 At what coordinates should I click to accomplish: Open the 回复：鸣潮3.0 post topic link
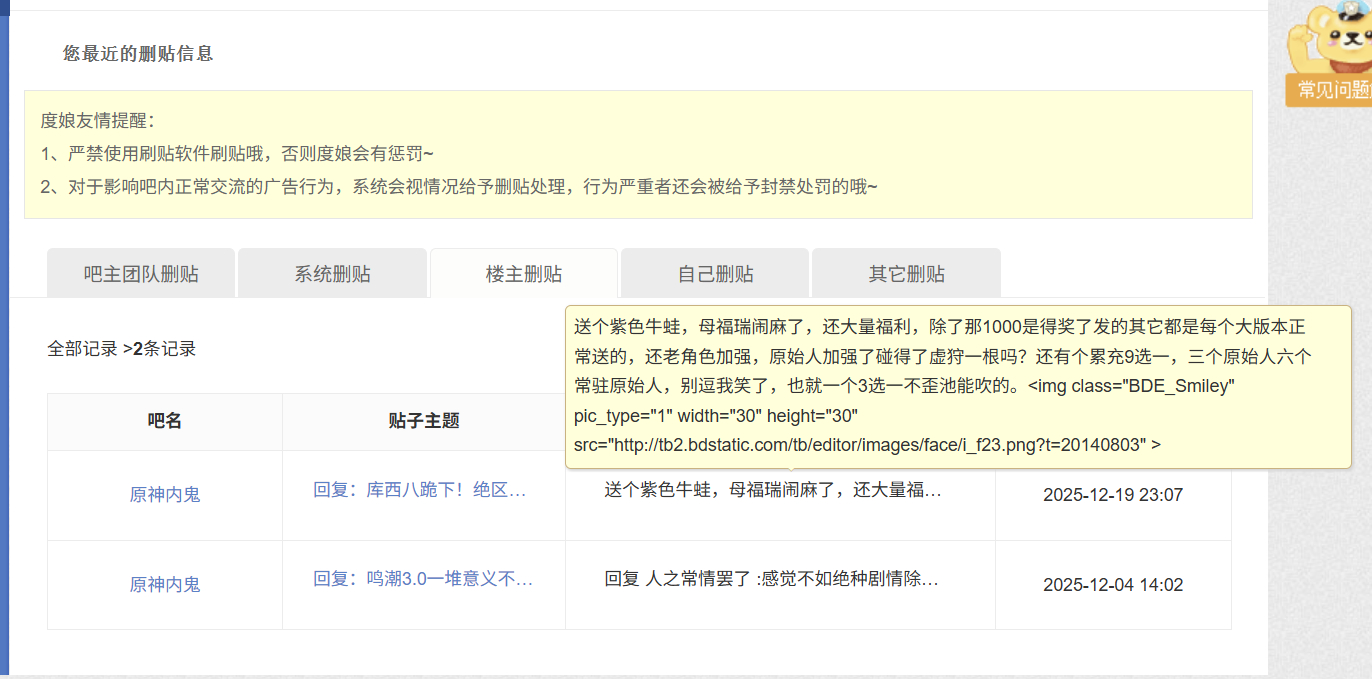coord(423,579)
